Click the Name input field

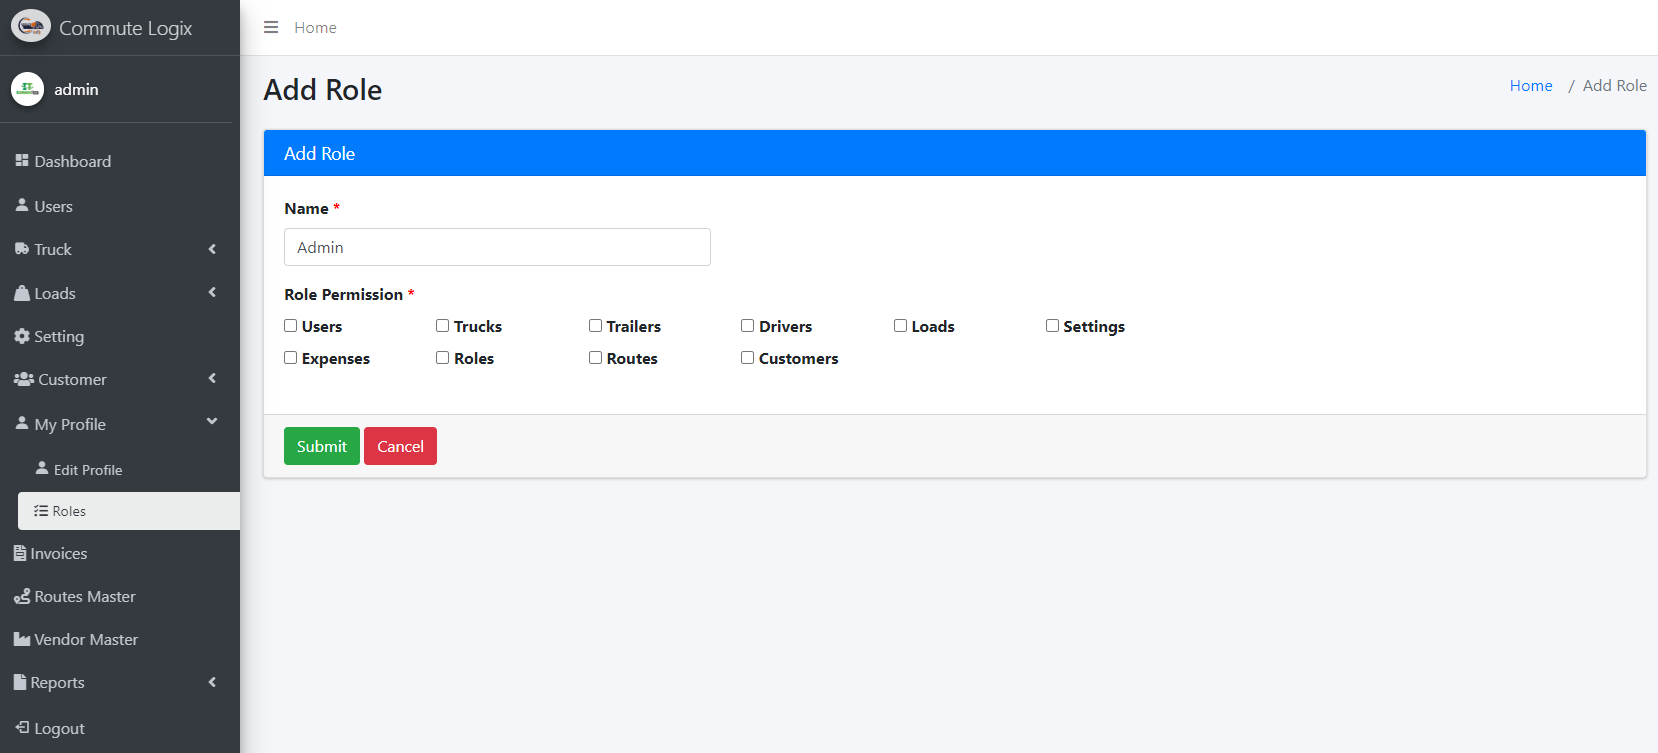coord(497,247)
